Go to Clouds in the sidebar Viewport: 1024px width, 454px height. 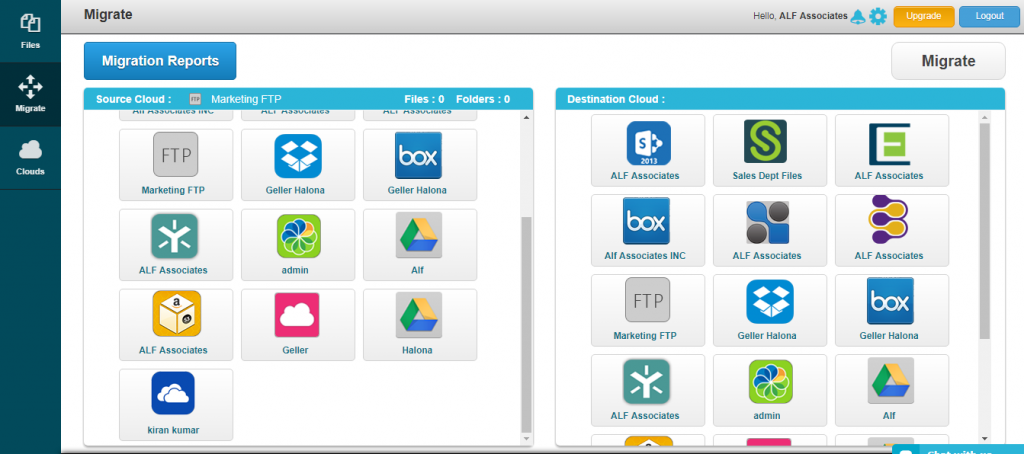click(x=30, y=158)
